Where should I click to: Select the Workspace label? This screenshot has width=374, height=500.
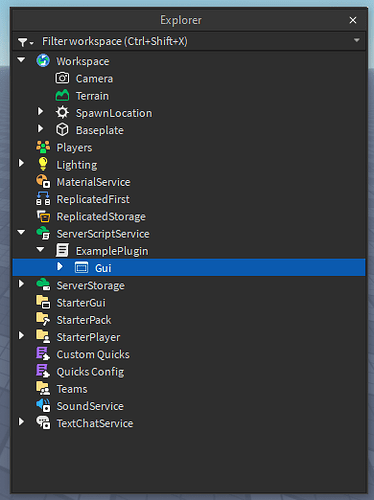click(83, 61)
